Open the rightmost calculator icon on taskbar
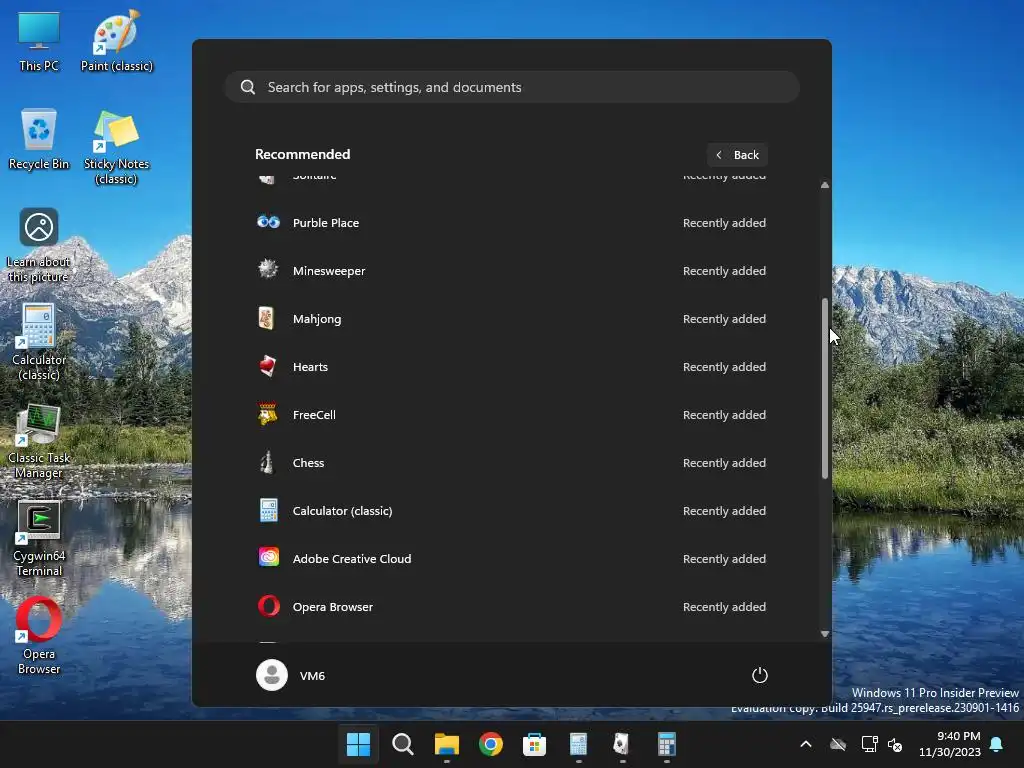1024x768 pixels. (666, 744)
